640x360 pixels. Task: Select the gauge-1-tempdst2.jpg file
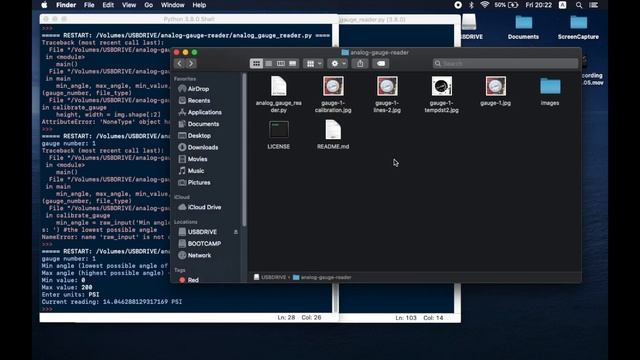coord(441,95)
